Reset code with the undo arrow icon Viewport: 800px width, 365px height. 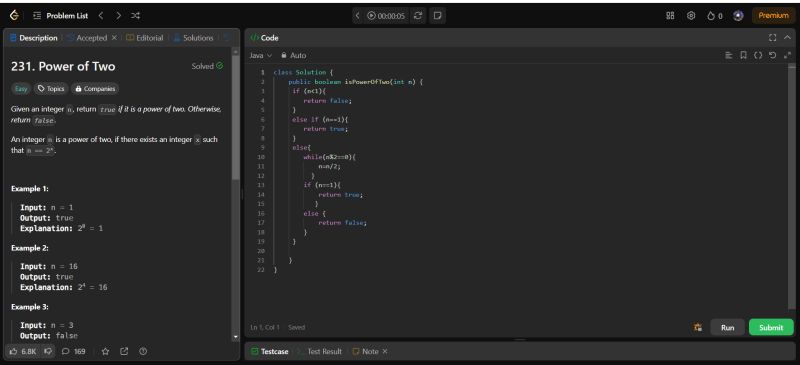click(x=772, y=55)
